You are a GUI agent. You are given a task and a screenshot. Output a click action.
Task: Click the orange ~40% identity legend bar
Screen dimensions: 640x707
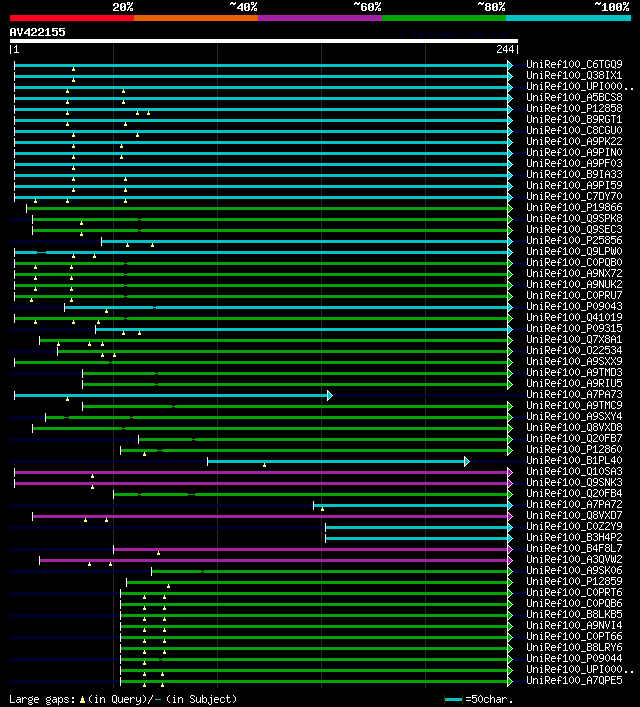pyautogui.click(x=196, y=18)
